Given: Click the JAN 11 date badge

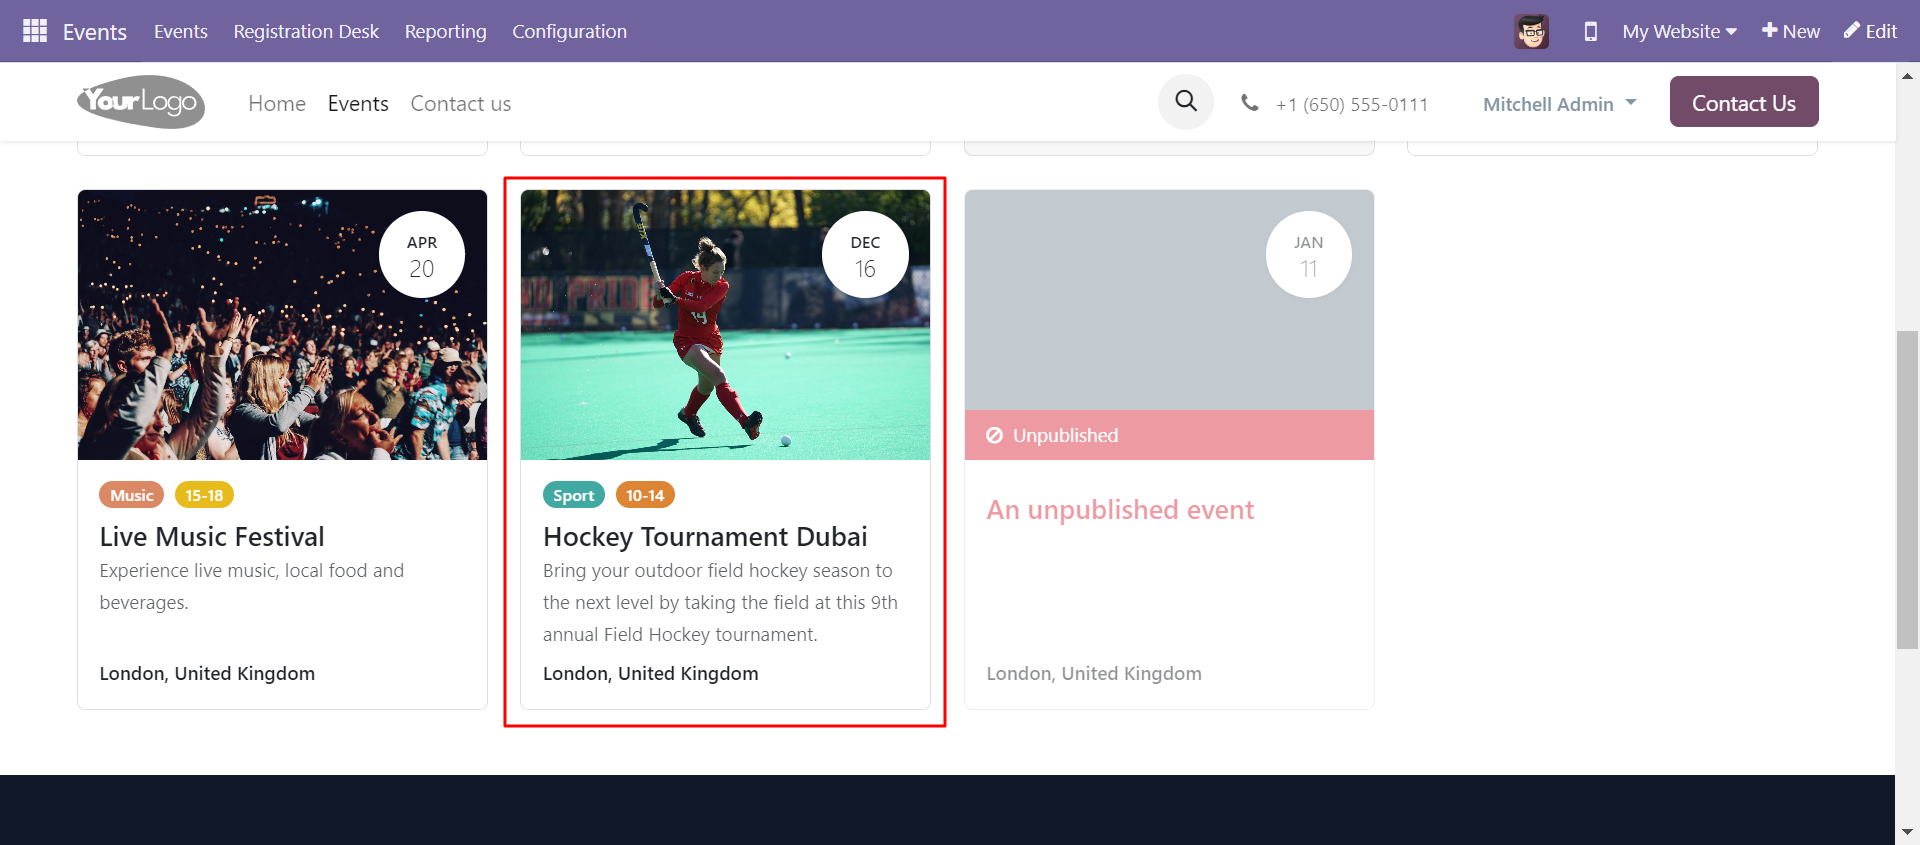Looking at the screenshot, I should point(1309,254).
